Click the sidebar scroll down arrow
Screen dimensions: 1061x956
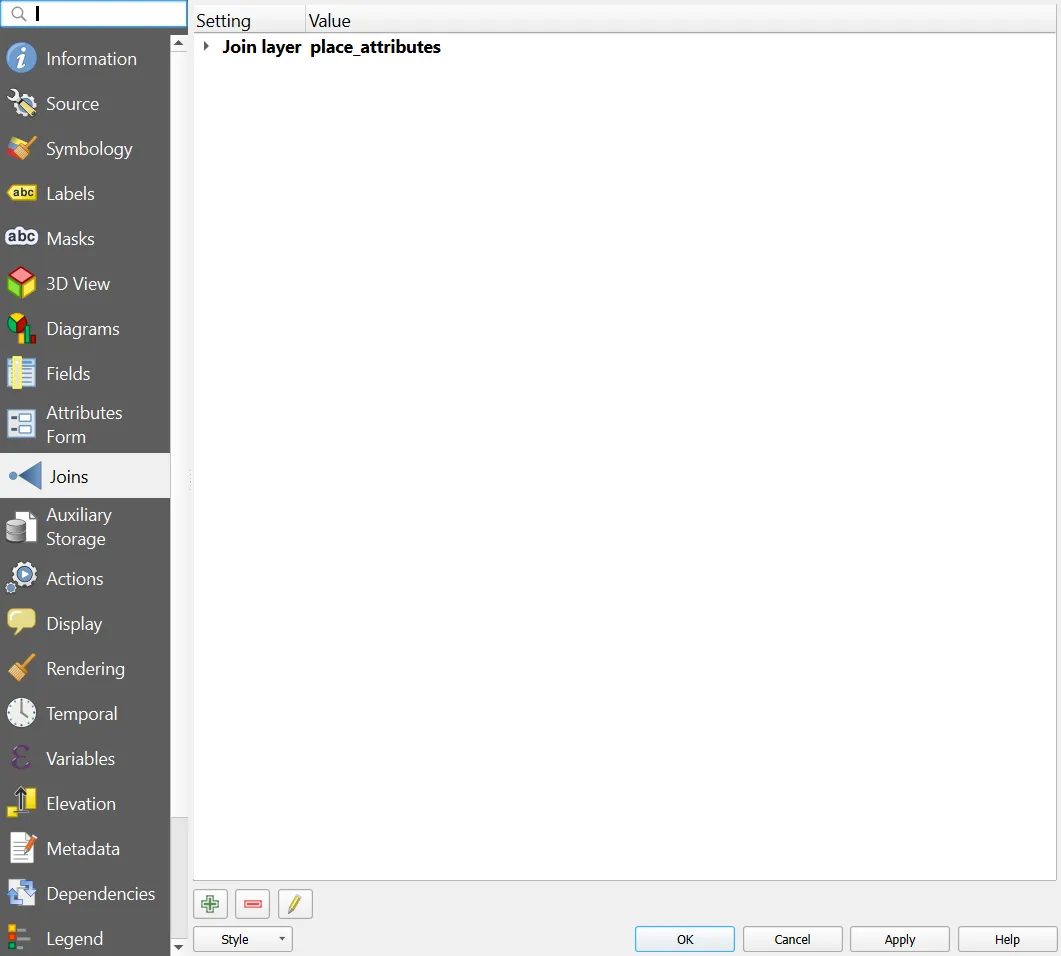(x=179, y=947)
